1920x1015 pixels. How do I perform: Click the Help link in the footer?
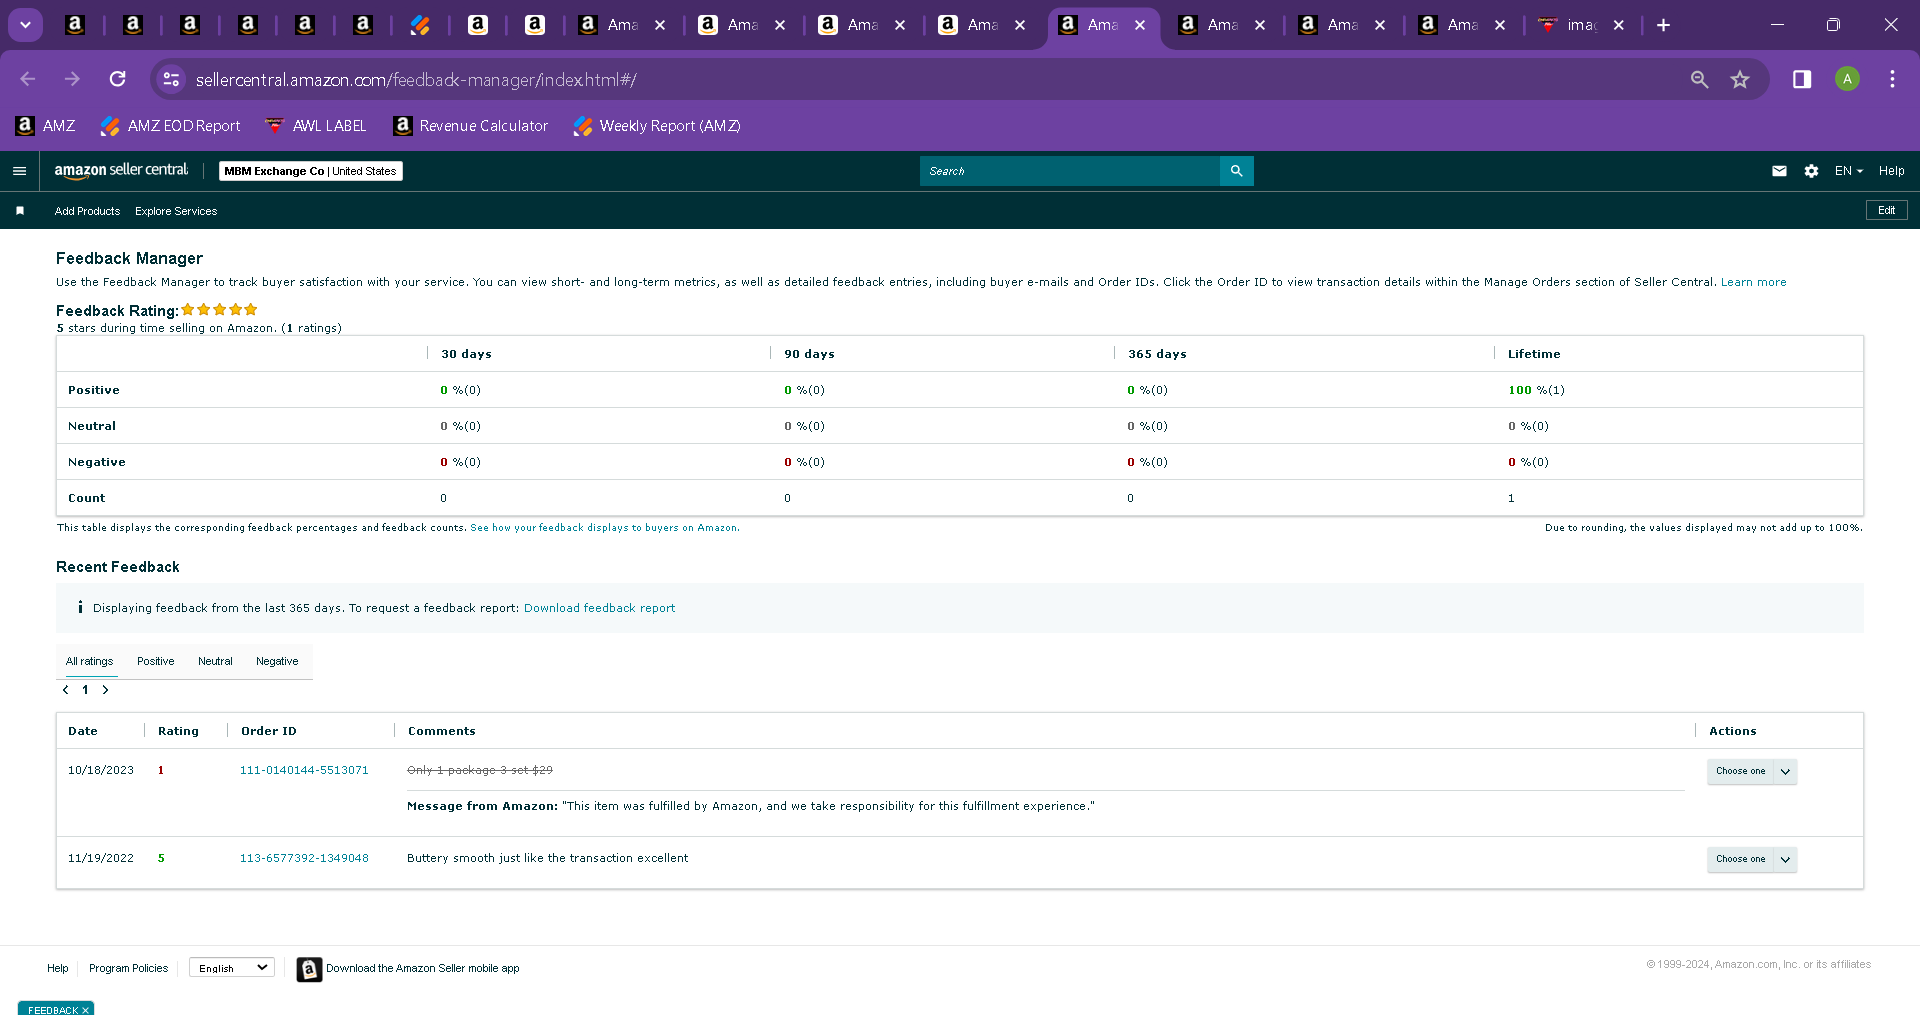(58, 968)
